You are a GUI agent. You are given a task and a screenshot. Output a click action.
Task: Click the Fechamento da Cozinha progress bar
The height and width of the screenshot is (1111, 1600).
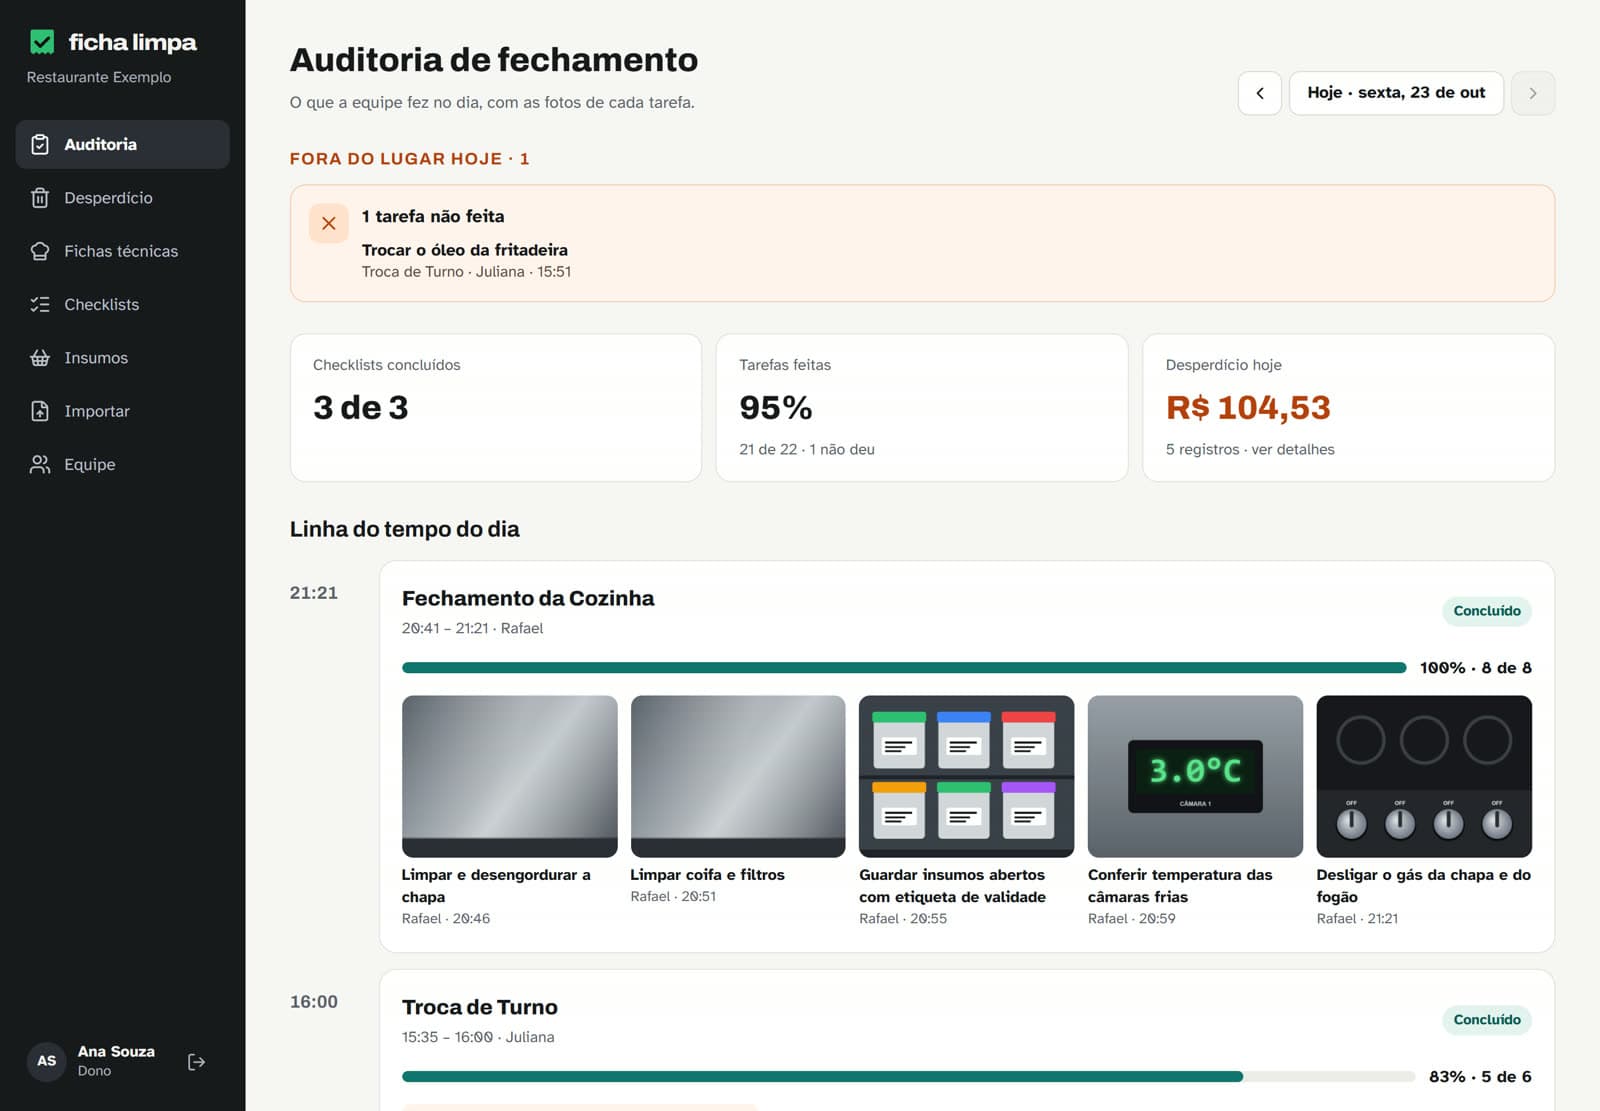(904, 668)
